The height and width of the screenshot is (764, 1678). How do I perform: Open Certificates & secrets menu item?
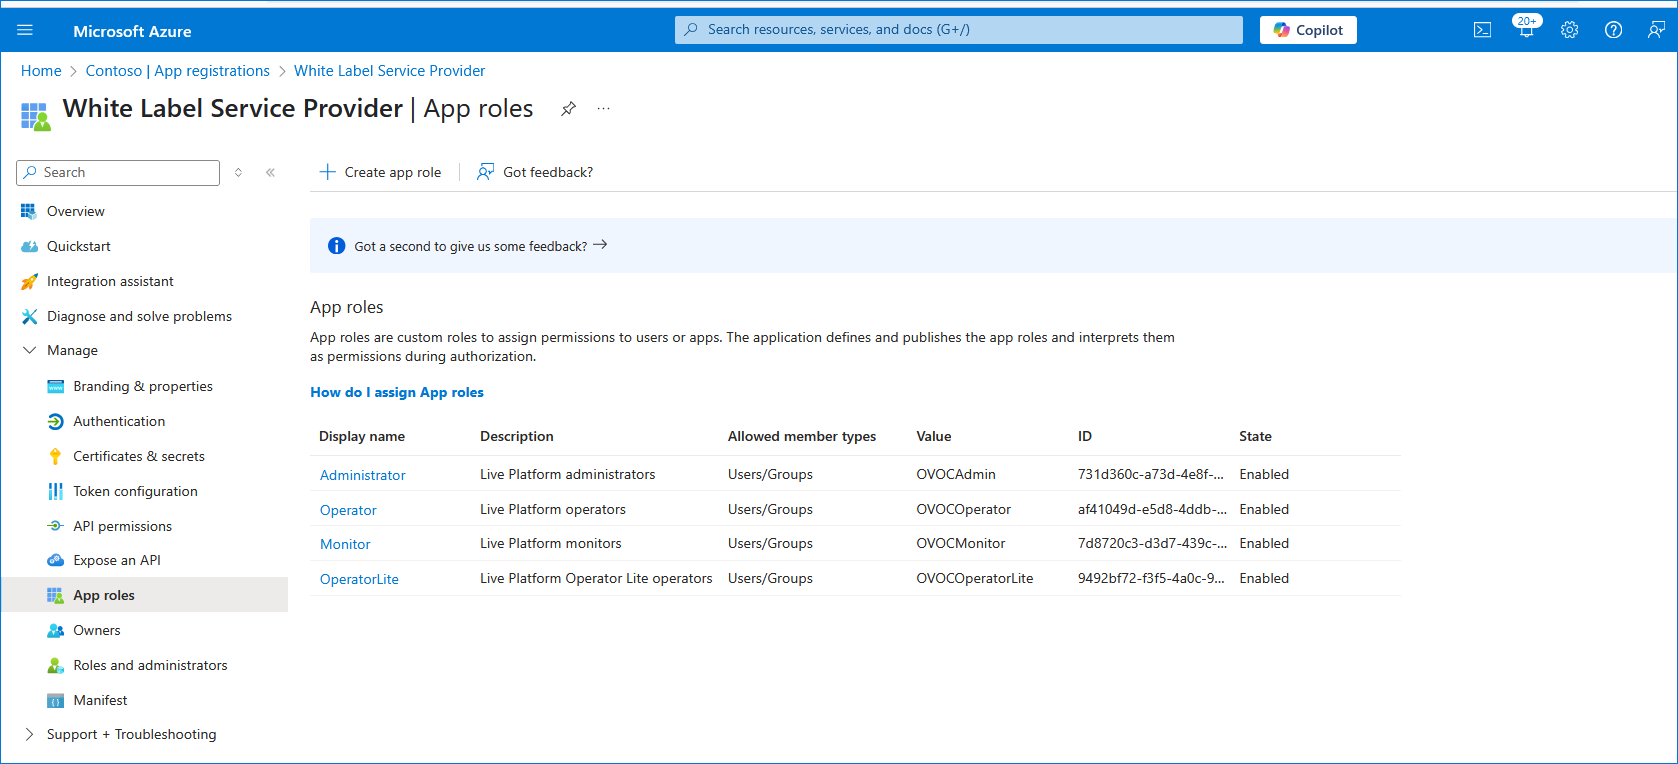coord(138,456)
